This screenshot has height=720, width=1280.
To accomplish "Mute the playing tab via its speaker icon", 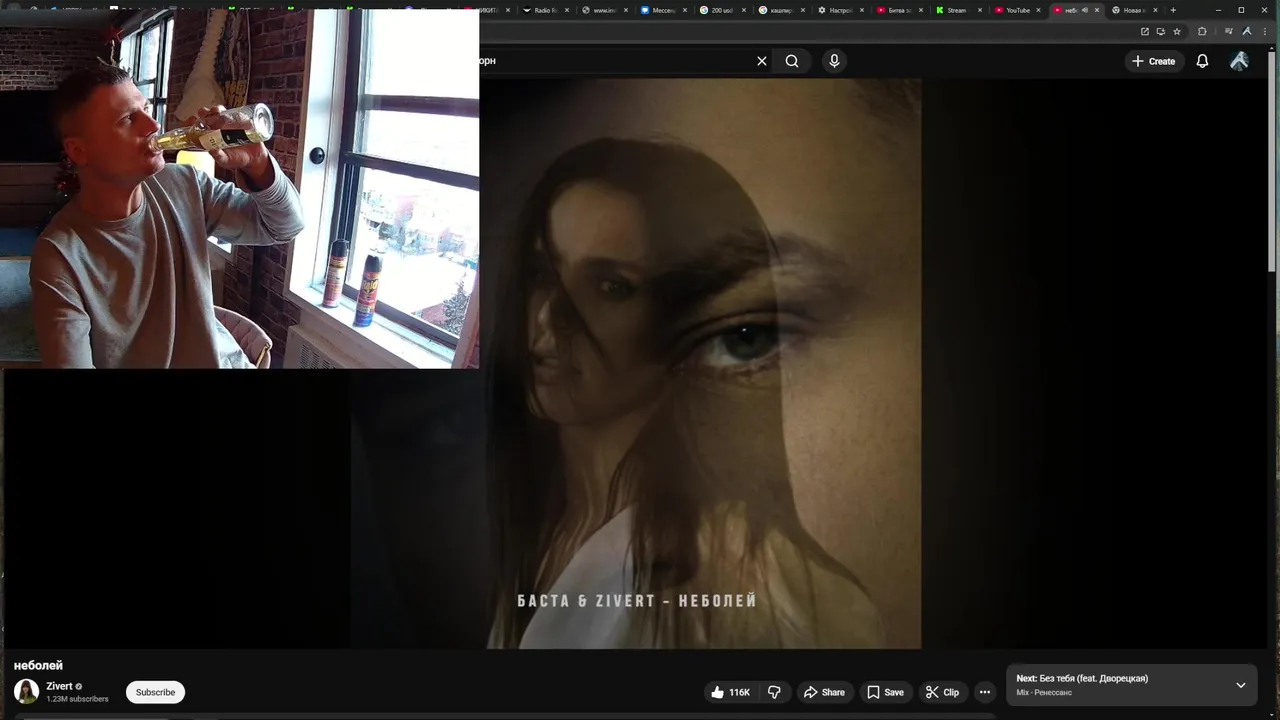I will [1085, 10].
